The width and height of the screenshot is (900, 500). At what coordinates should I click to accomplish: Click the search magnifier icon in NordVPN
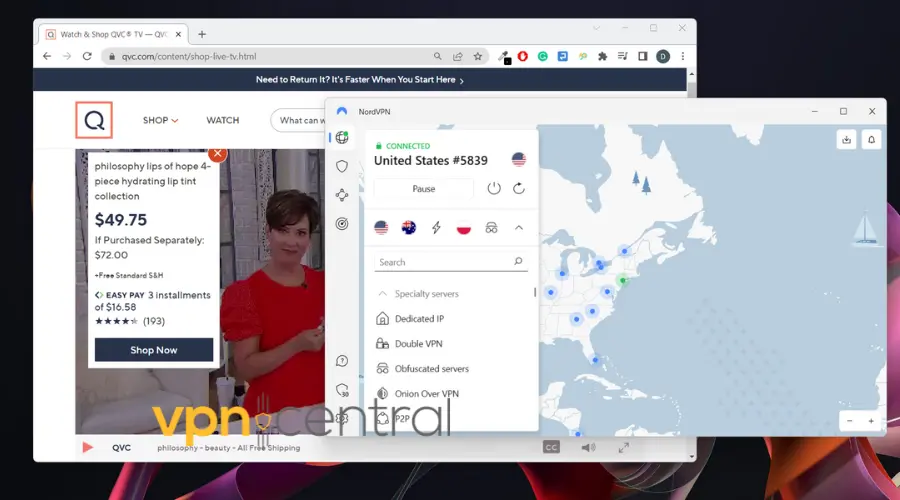coord(518,261)
